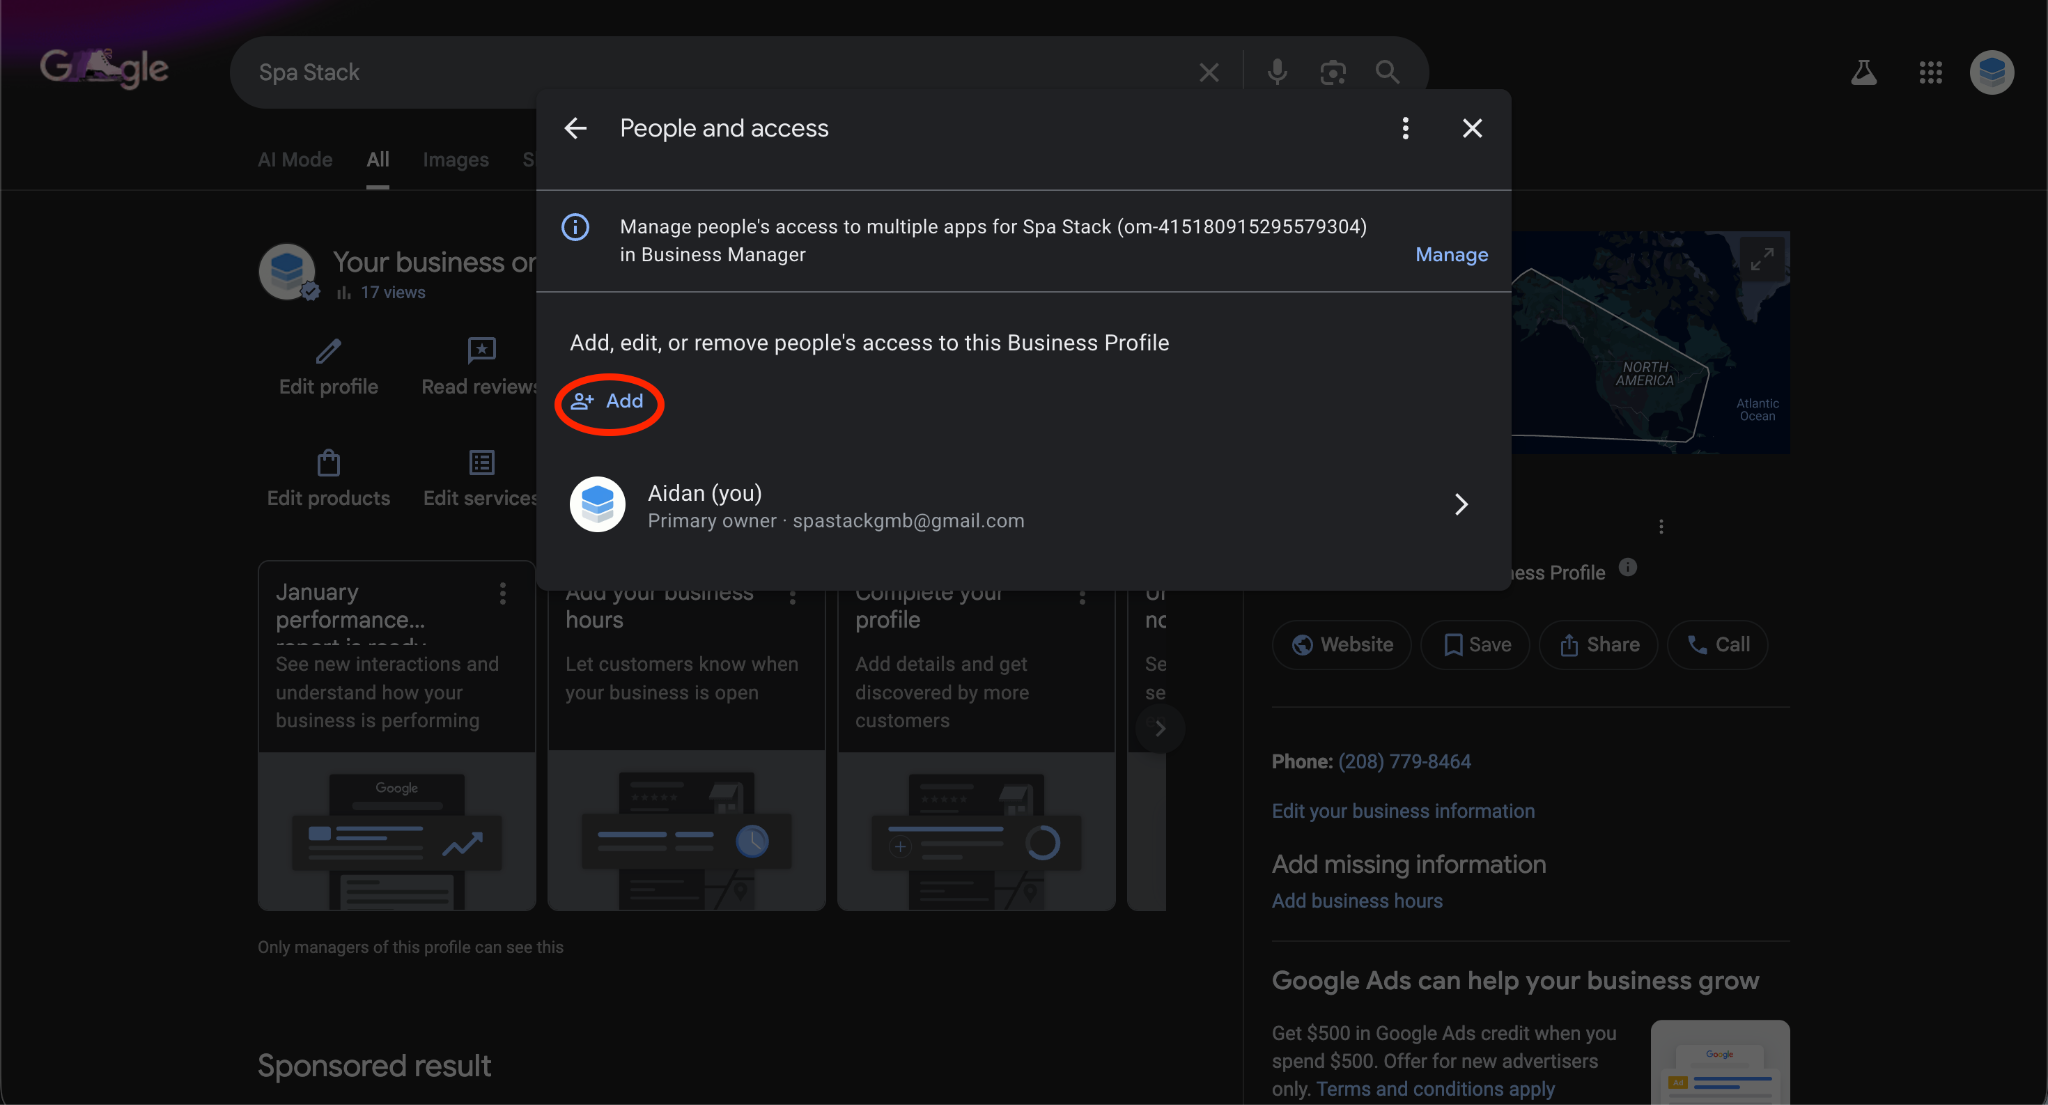The height and width of the screenshot is (1105, 2048).
Task: Open the three-dot menu in the dialog header
Action: click(x=1405, y=128)
